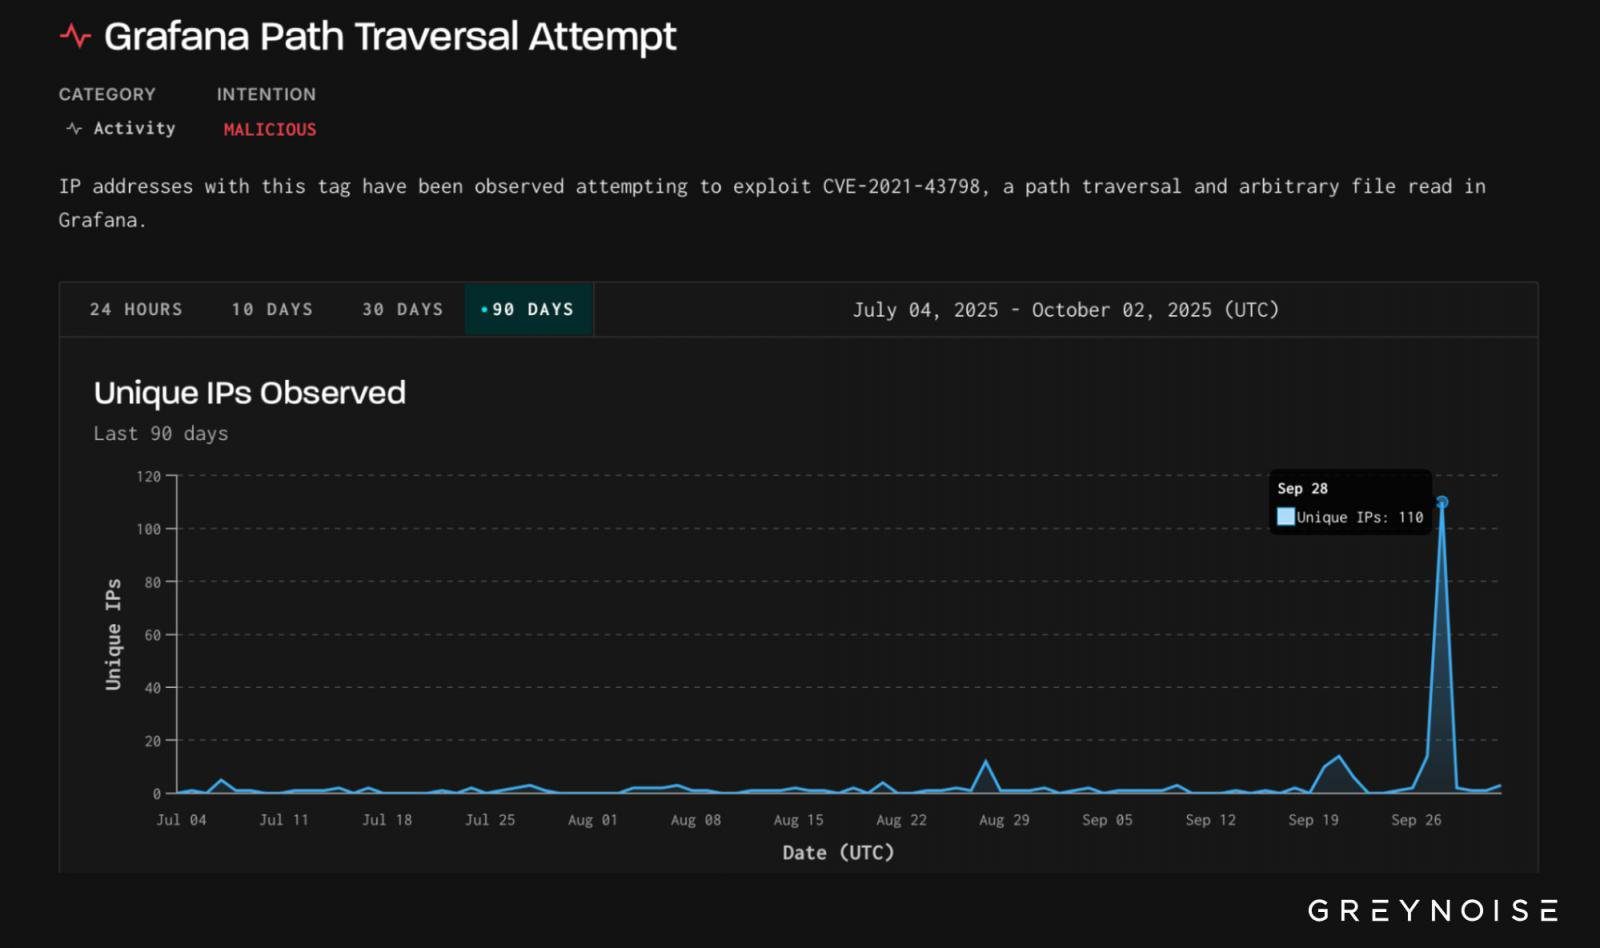Open the 30 DAYS view
Screen dimensions: 1600x948
pyautogui.click(x=402, y=310)
